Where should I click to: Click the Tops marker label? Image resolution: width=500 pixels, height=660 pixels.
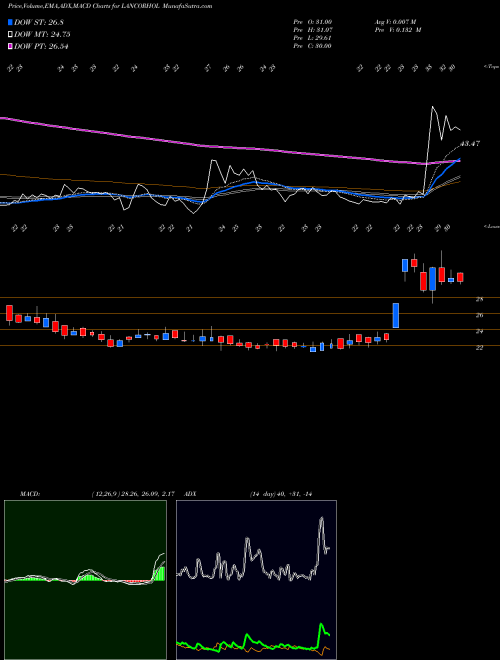coord(491,67)
